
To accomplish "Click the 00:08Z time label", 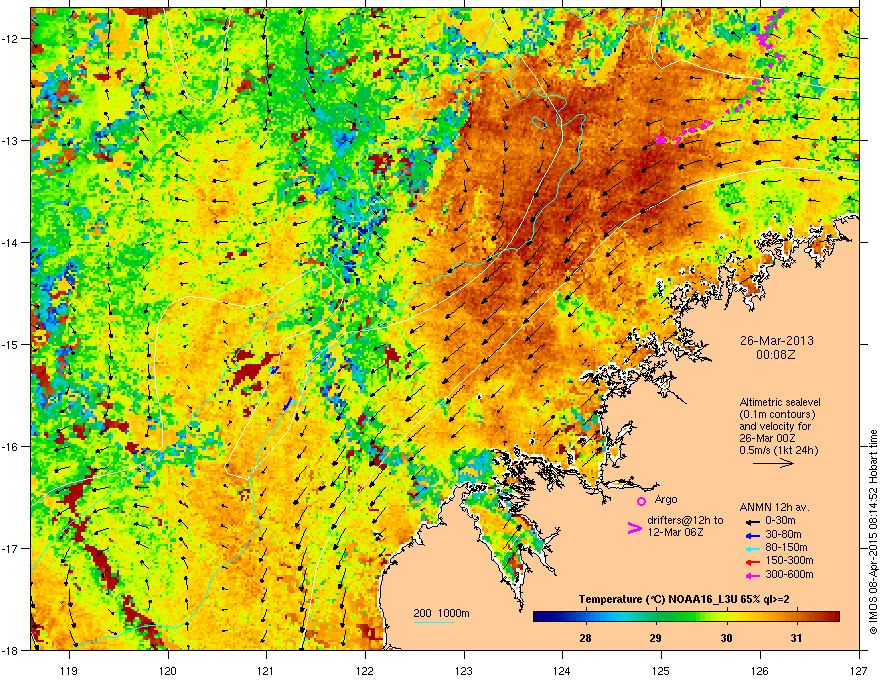I will point(776,355).
